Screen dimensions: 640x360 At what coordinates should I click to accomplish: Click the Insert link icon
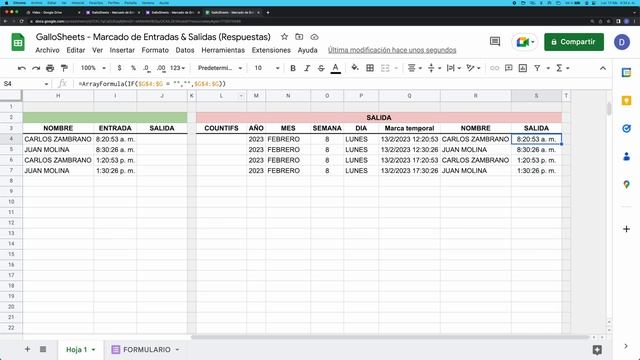point(494,68)
